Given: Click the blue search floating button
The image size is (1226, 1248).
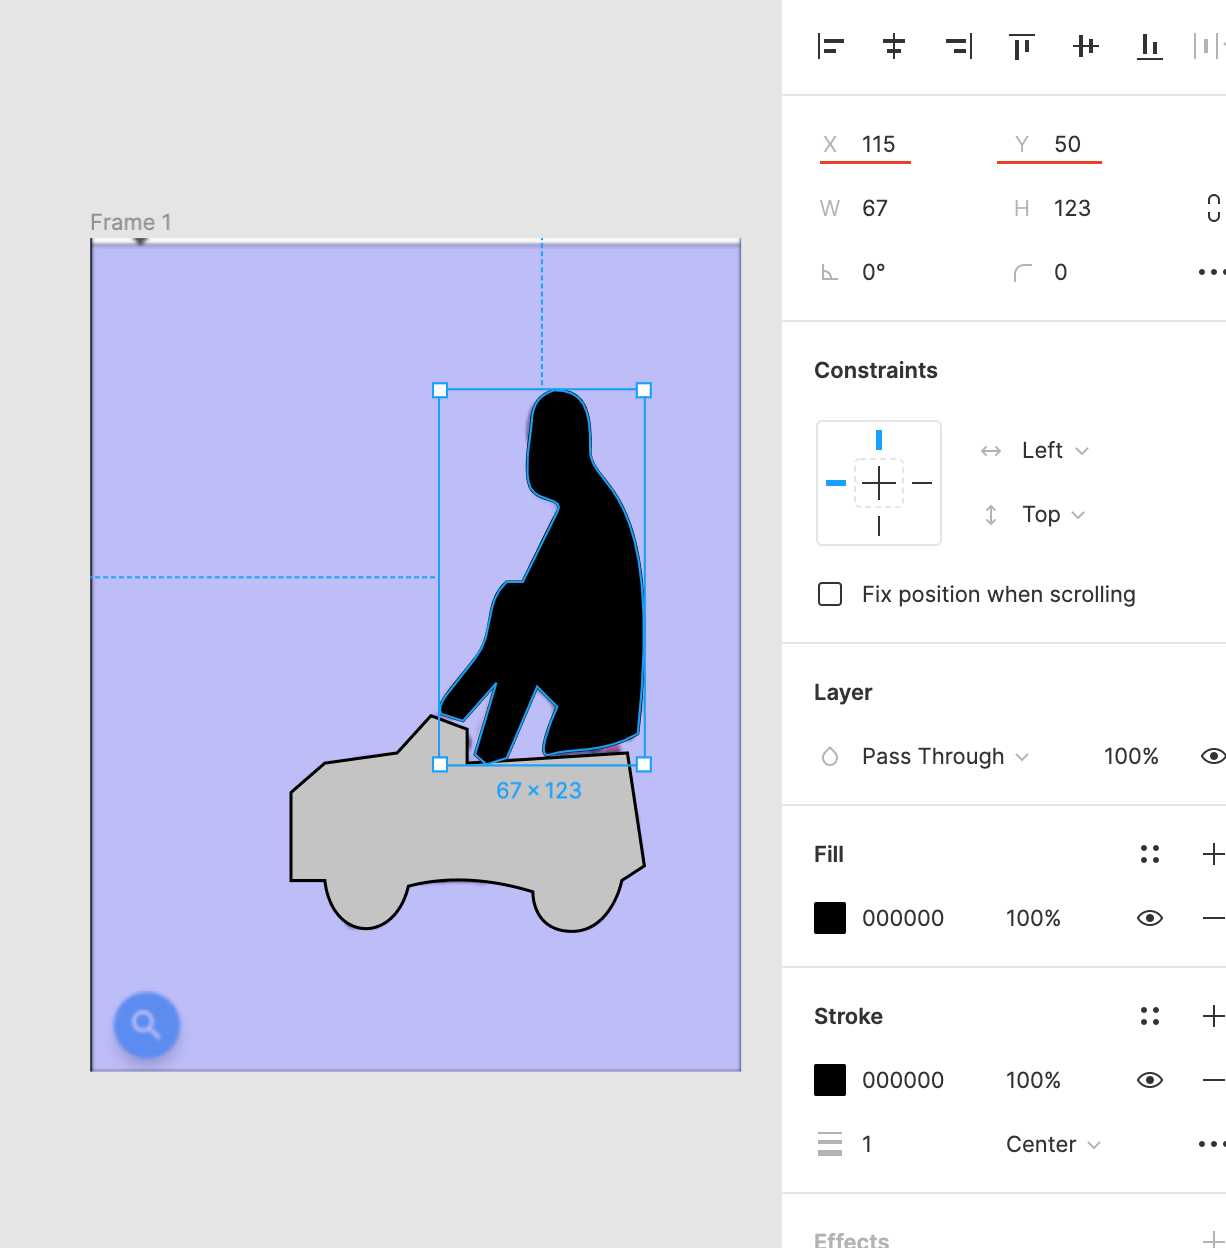Looking at the screenshot, I should 146,1025.
